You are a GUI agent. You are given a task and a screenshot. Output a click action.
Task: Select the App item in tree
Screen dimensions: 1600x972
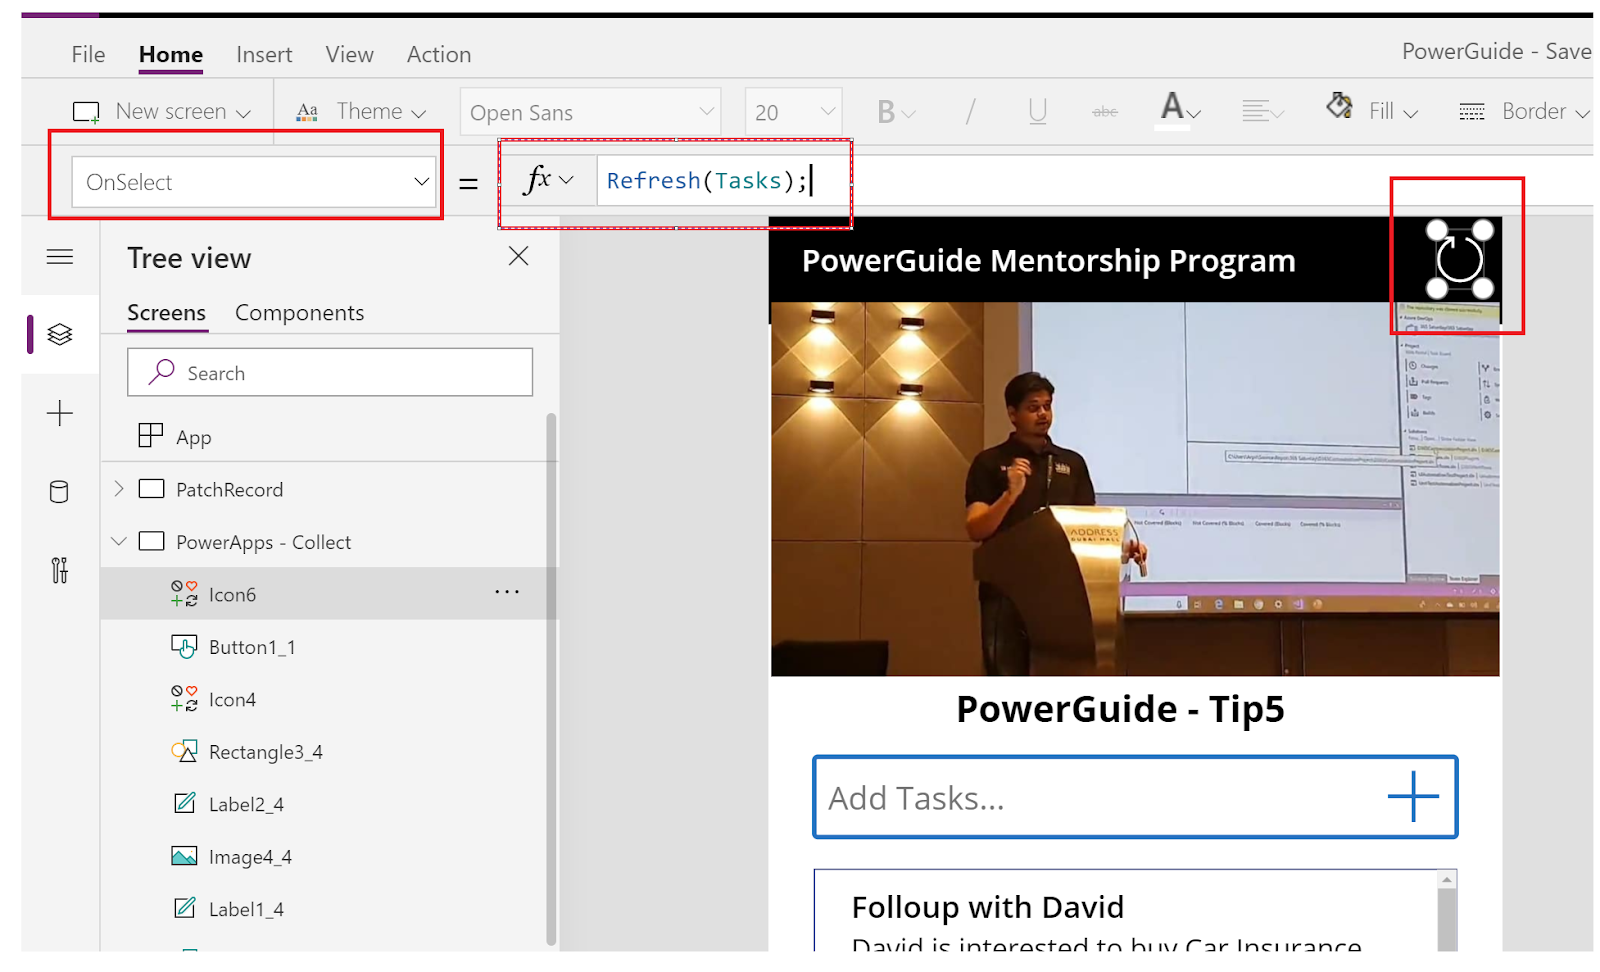coord(194,438)
